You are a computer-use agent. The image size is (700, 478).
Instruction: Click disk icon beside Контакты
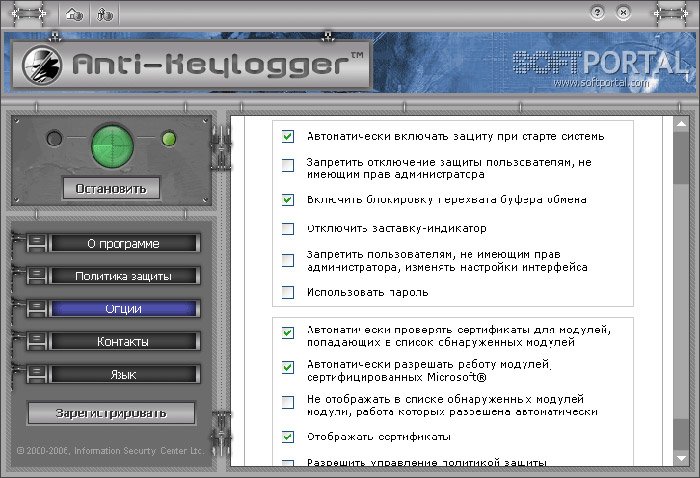37,341
